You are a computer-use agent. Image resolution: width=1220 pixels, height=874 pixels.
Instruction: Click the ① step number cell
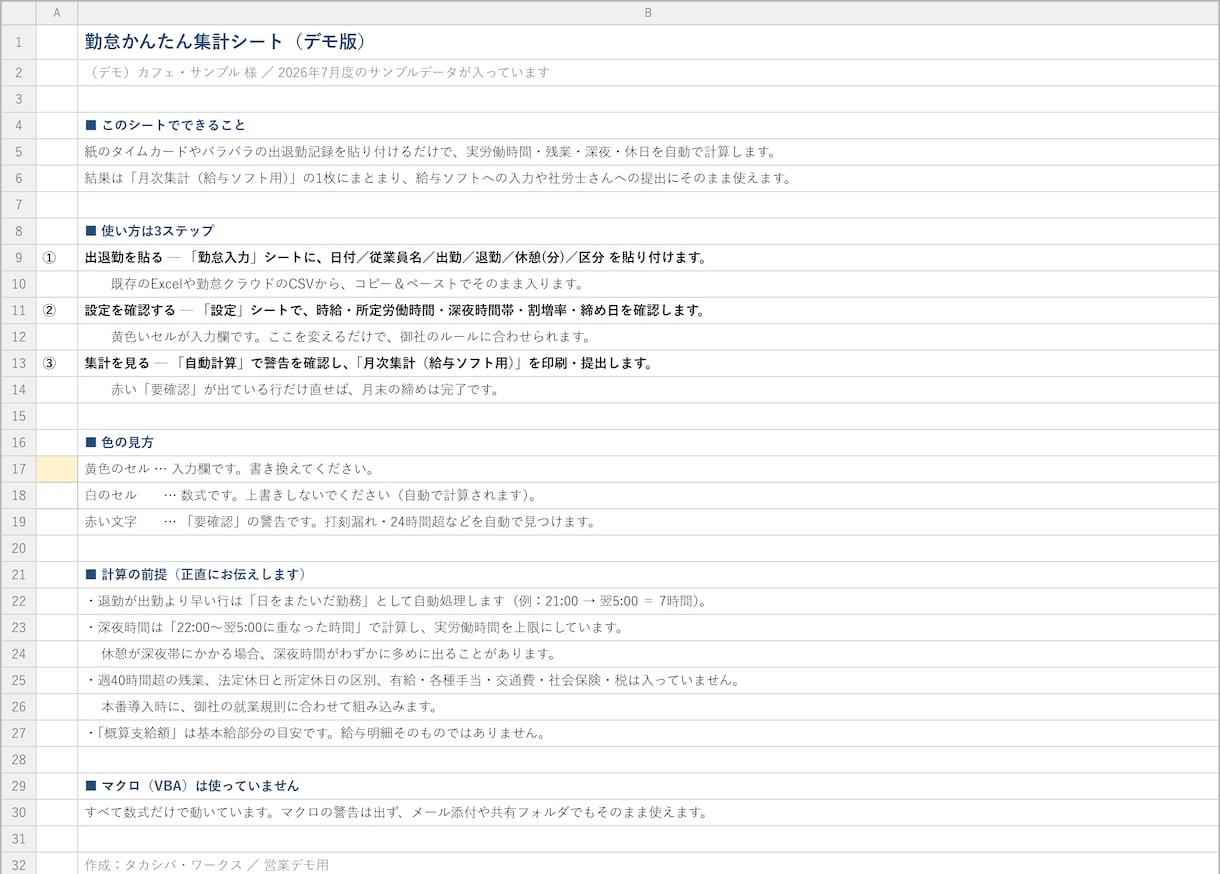coord(56,257)
